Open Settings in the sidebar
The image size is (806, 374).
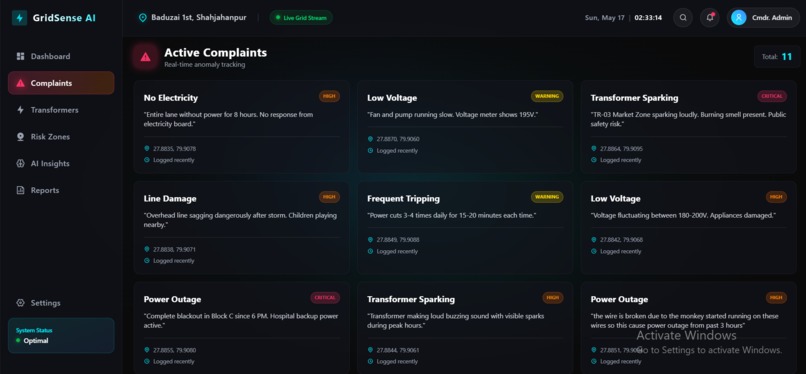tap(61, 303)
